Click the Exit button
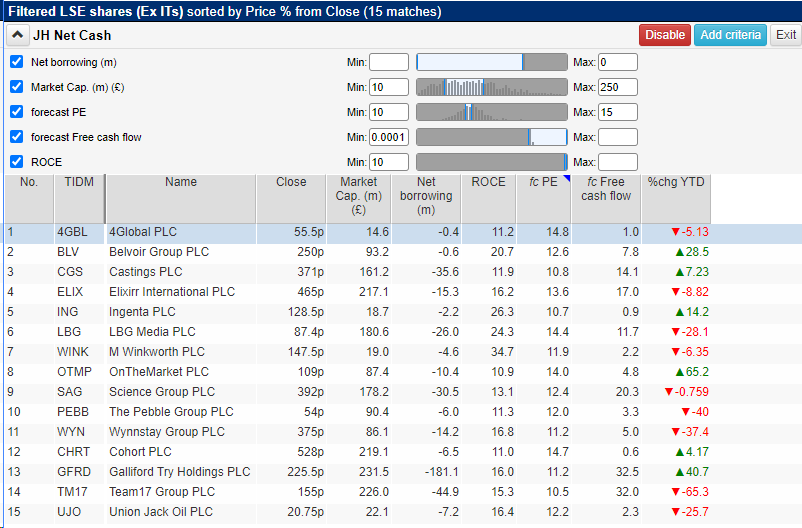The height and width of the screenshot is (528, 802). [x=786, y=35]
